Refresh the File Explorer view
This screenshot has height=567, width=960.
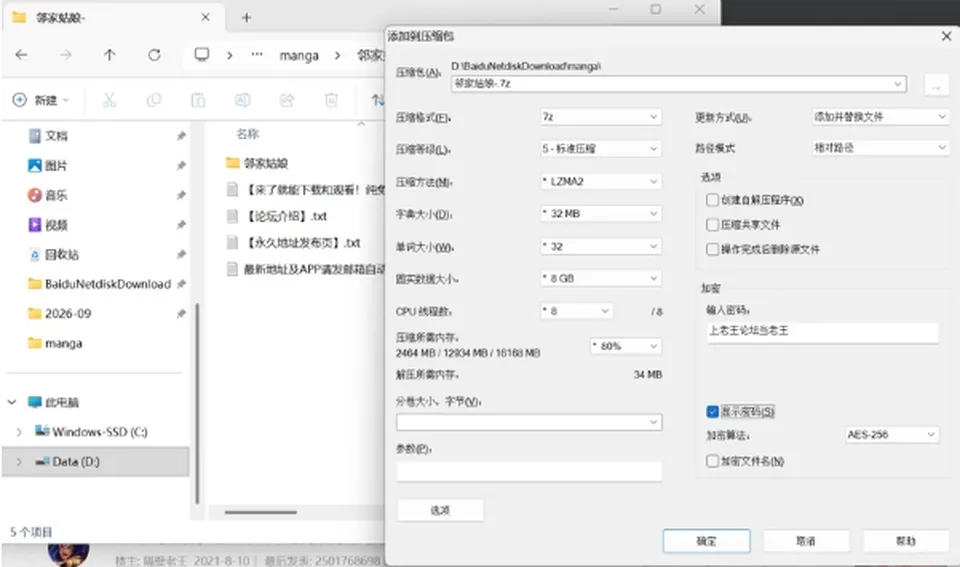pos(154,55)
